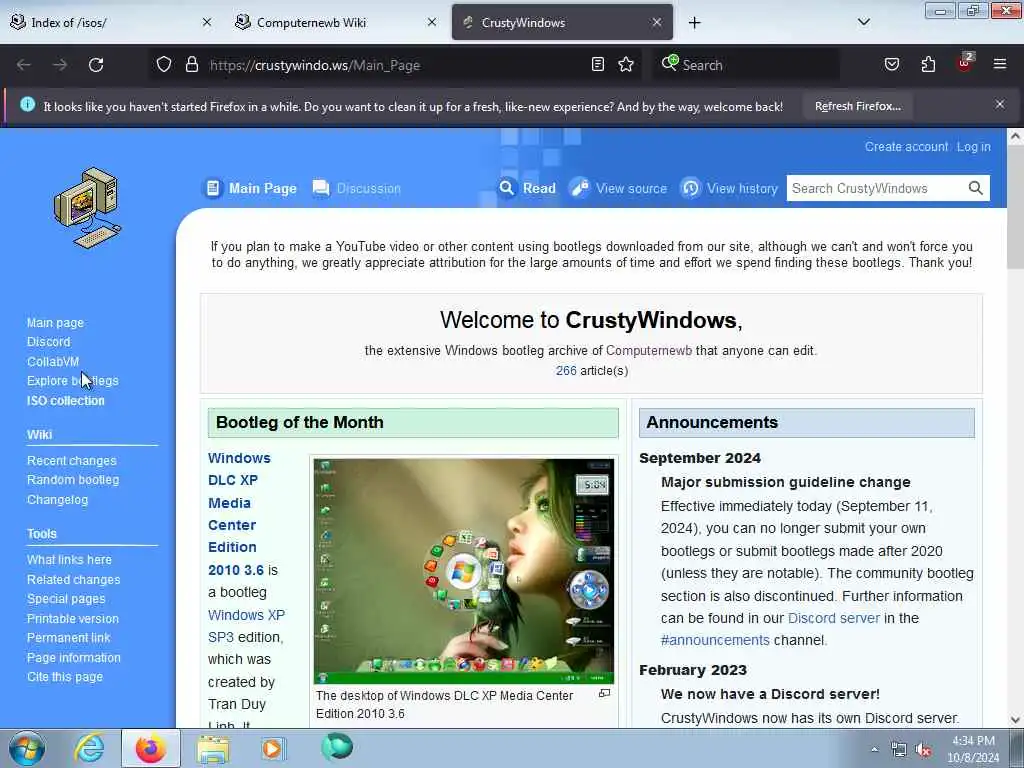
Task: Open the Discussion wiki tab
Action: [357, 188]
